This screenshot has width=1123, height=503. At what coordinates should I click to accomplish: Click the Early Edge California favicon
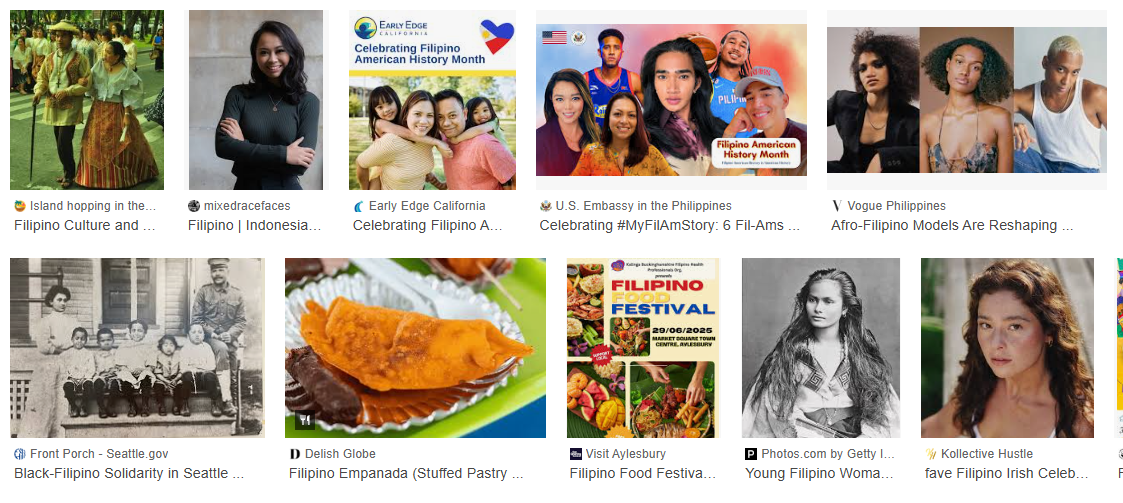pos(359,206)
